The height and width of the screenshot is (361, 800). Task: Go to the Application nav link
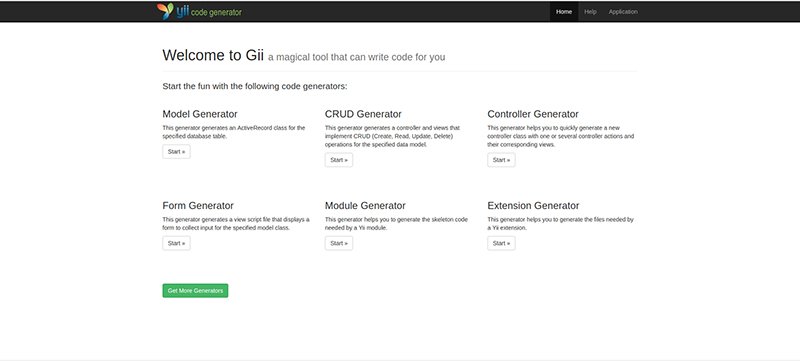[x=623, y=12]
